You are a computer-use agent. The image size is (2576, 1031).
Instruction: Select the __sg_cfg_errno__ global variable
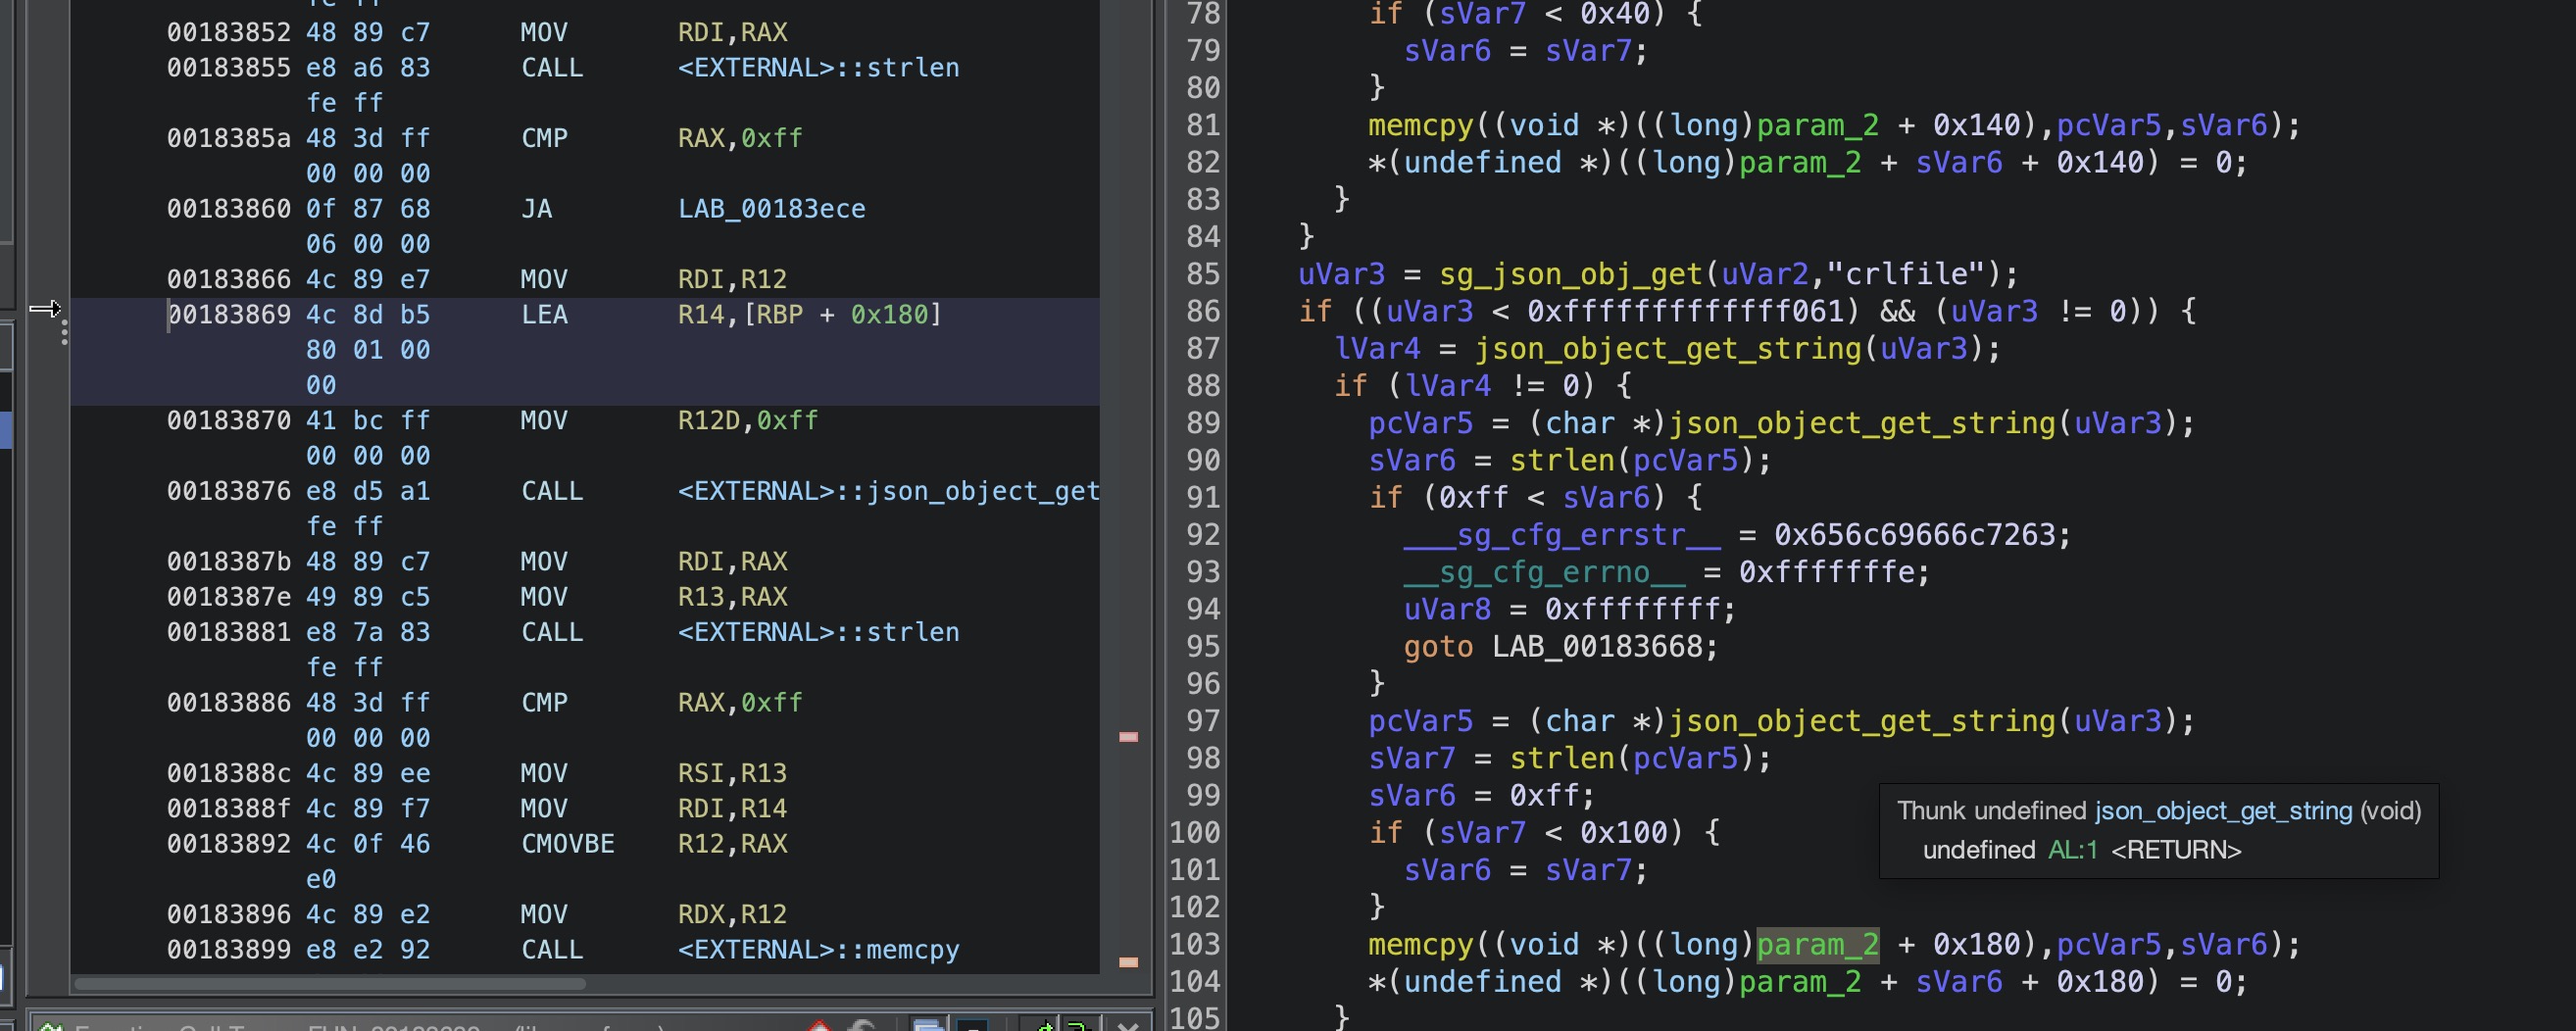(1544, 572)
